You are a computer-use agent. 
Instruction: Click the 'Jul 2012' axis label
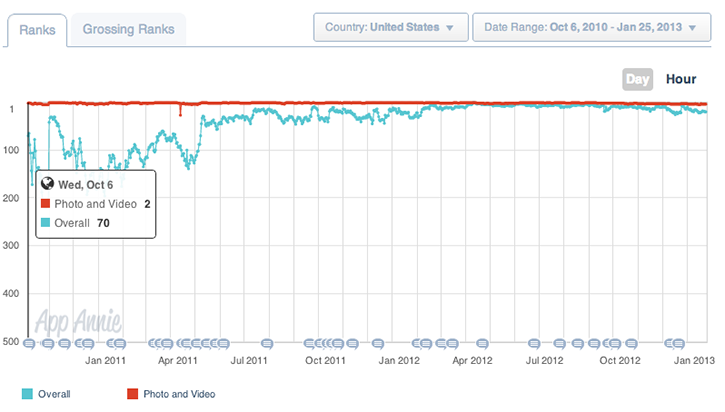point(545,361)
